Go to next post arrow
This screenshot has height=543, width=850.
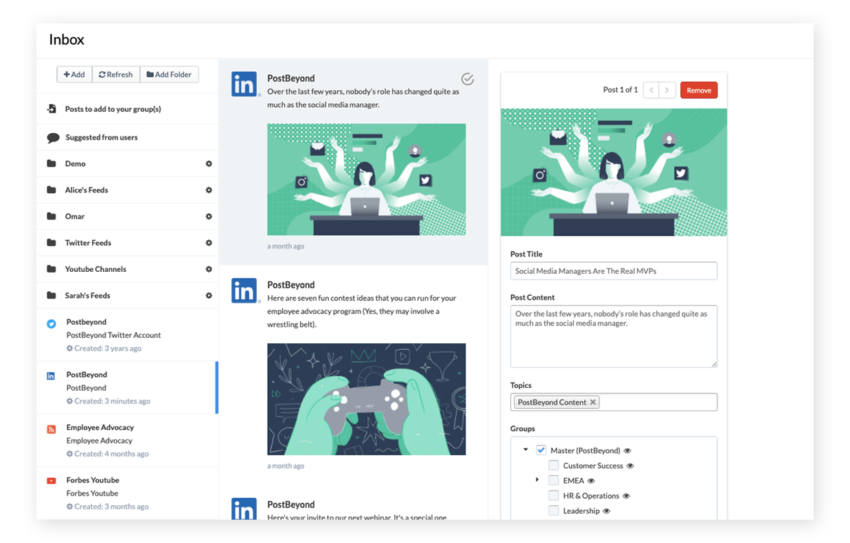point(667,90)
